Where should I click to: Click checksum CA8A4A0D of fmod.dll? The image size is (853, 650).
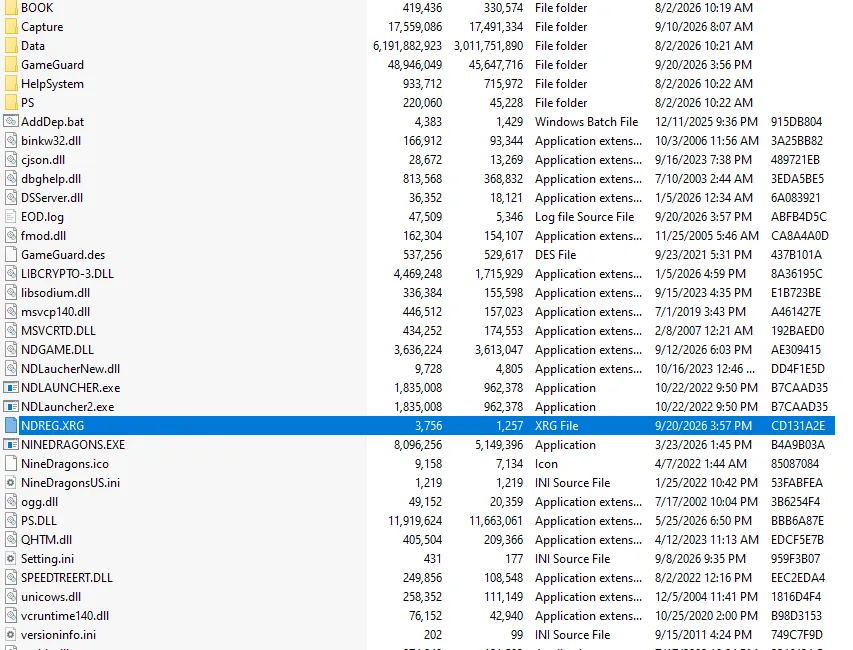[800, 236]
